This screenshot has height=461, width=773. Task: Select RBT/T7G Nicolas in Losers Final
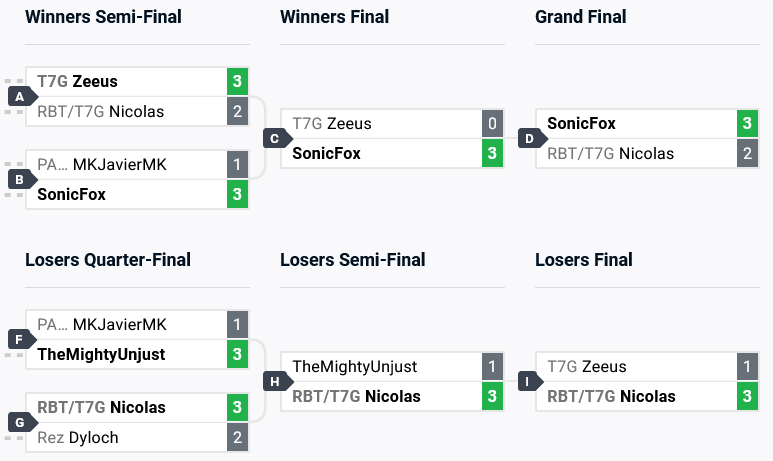point(611,397)
